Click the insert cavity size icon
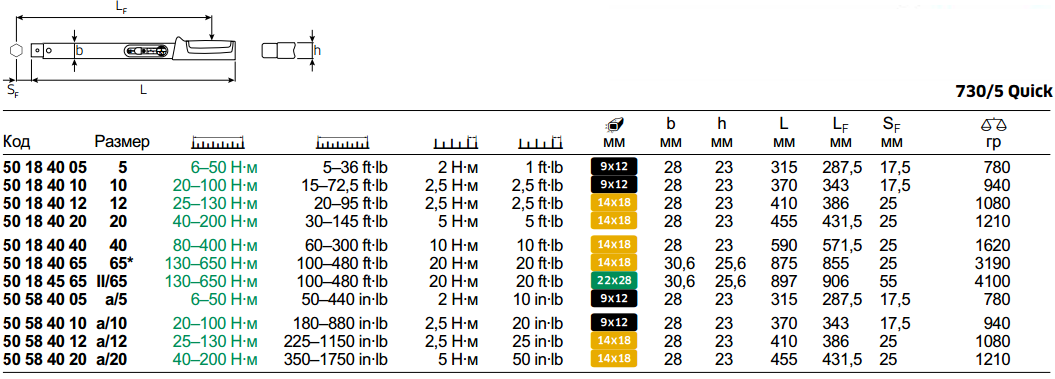1055x379 pixels. coord(615,124)
